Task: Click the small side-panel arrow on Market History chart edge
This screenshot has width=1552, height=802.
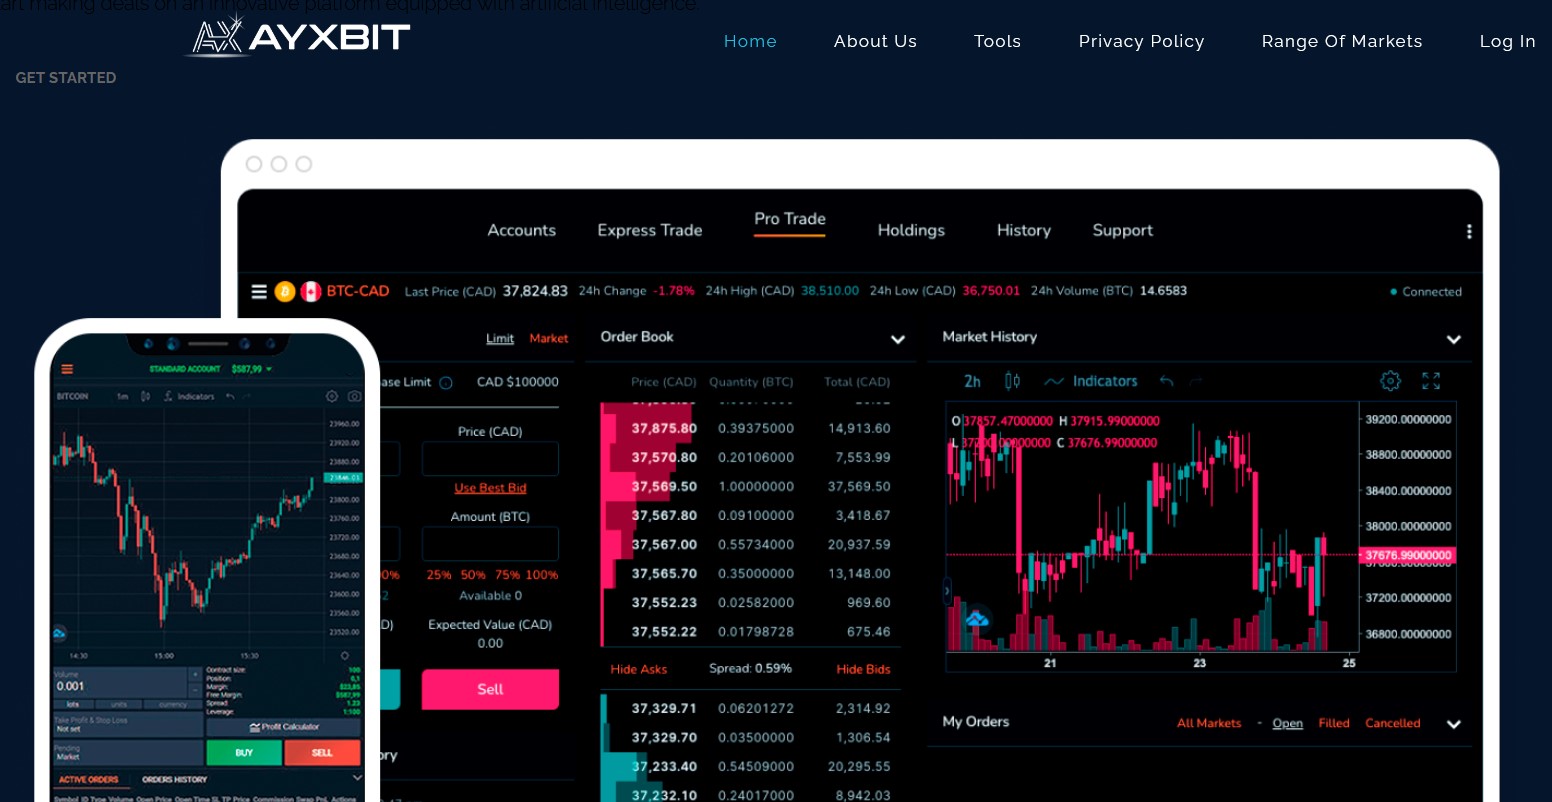Action: (947, 591)
